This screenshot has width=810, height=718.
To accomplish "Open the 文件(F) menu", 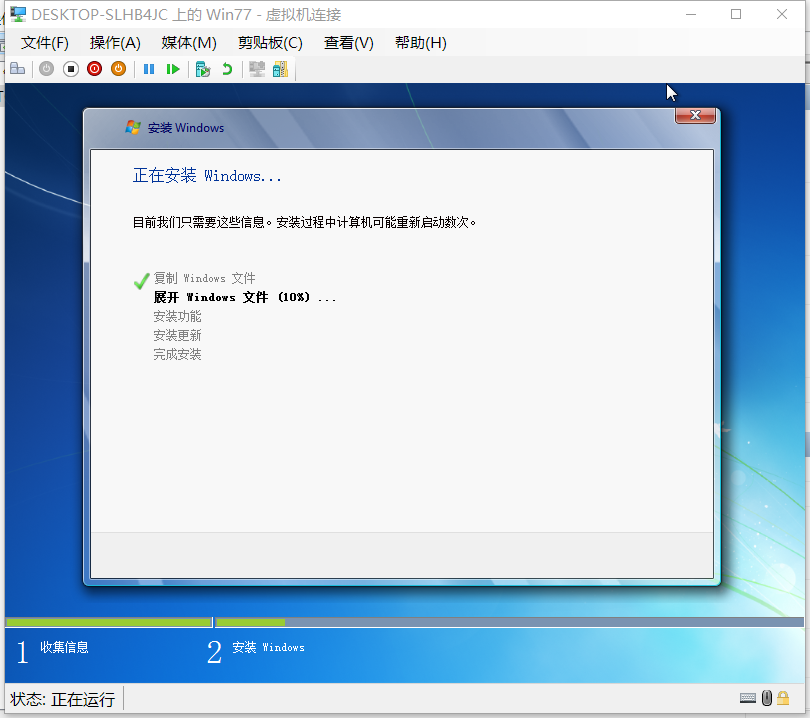I will [44, 43].
